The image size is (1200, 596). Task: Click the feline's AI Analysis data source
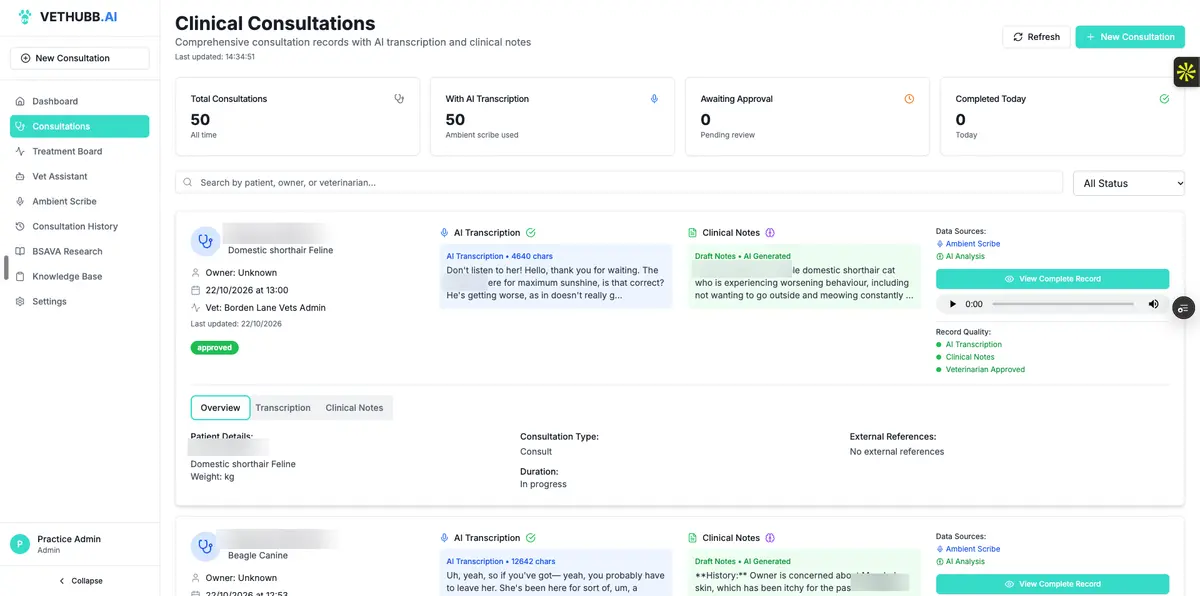pyautogui.click(x=960, y=257)
